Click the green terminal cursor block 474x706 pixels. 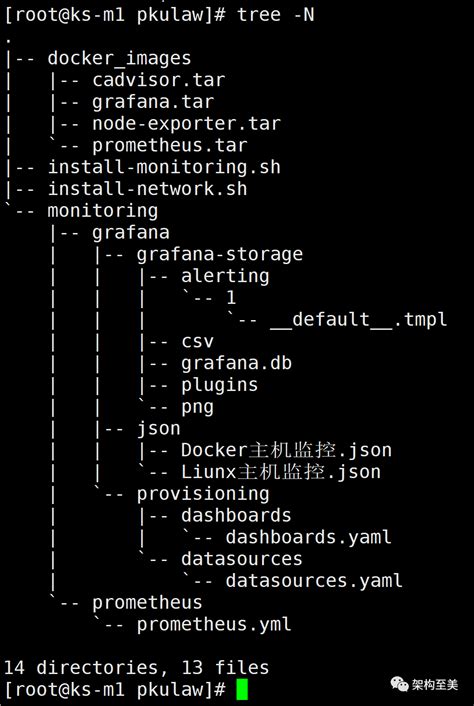point(242,690)
